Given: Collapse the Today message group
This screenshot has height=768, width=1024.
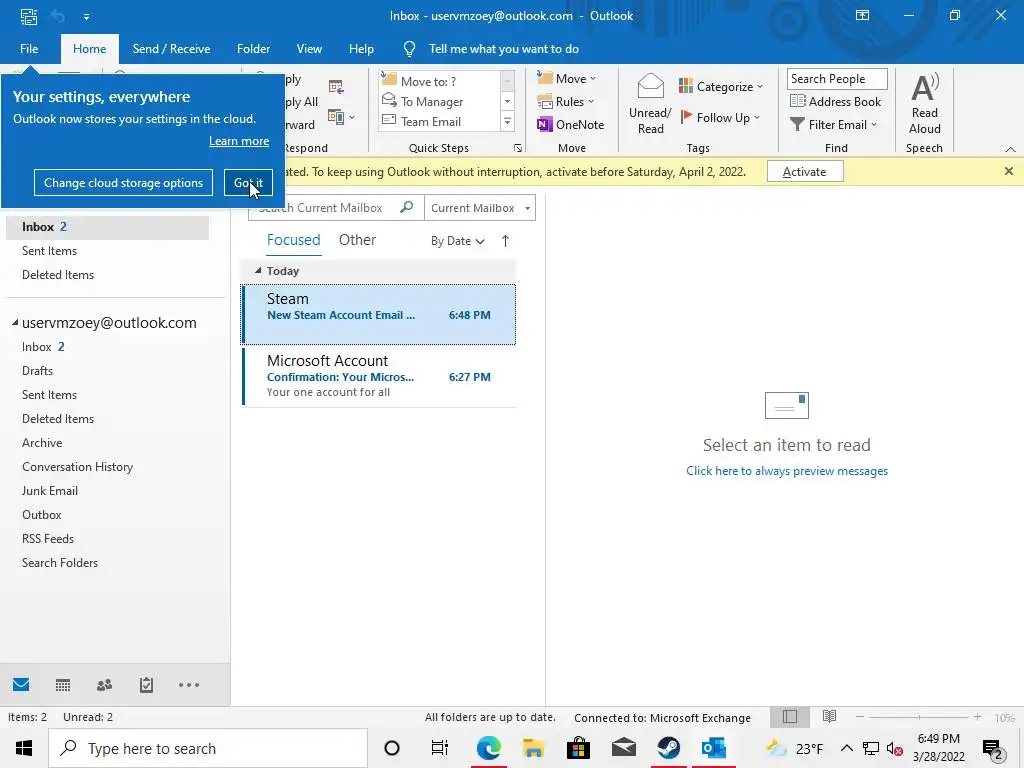Looking at the screenshot, I should (258, 270).
